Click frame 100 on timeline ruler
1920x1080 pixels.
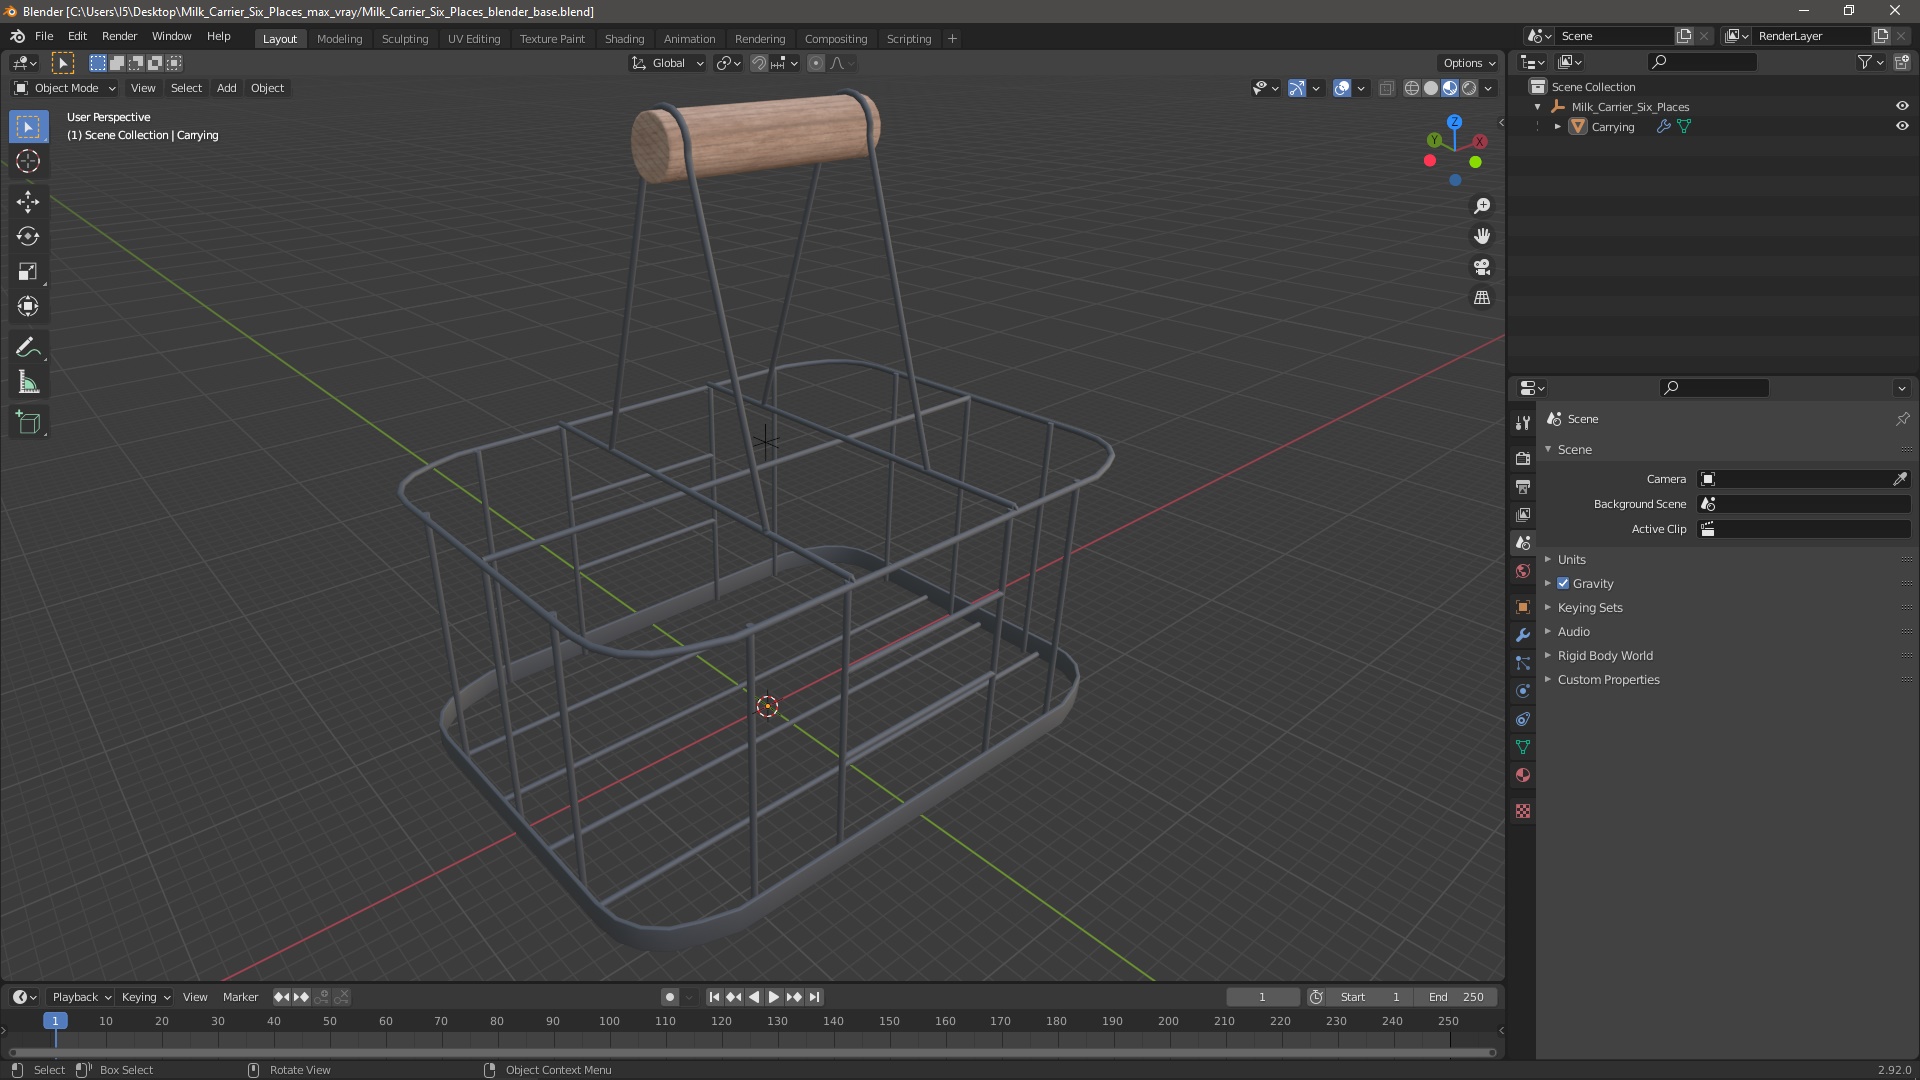[x=609, y=1021]
